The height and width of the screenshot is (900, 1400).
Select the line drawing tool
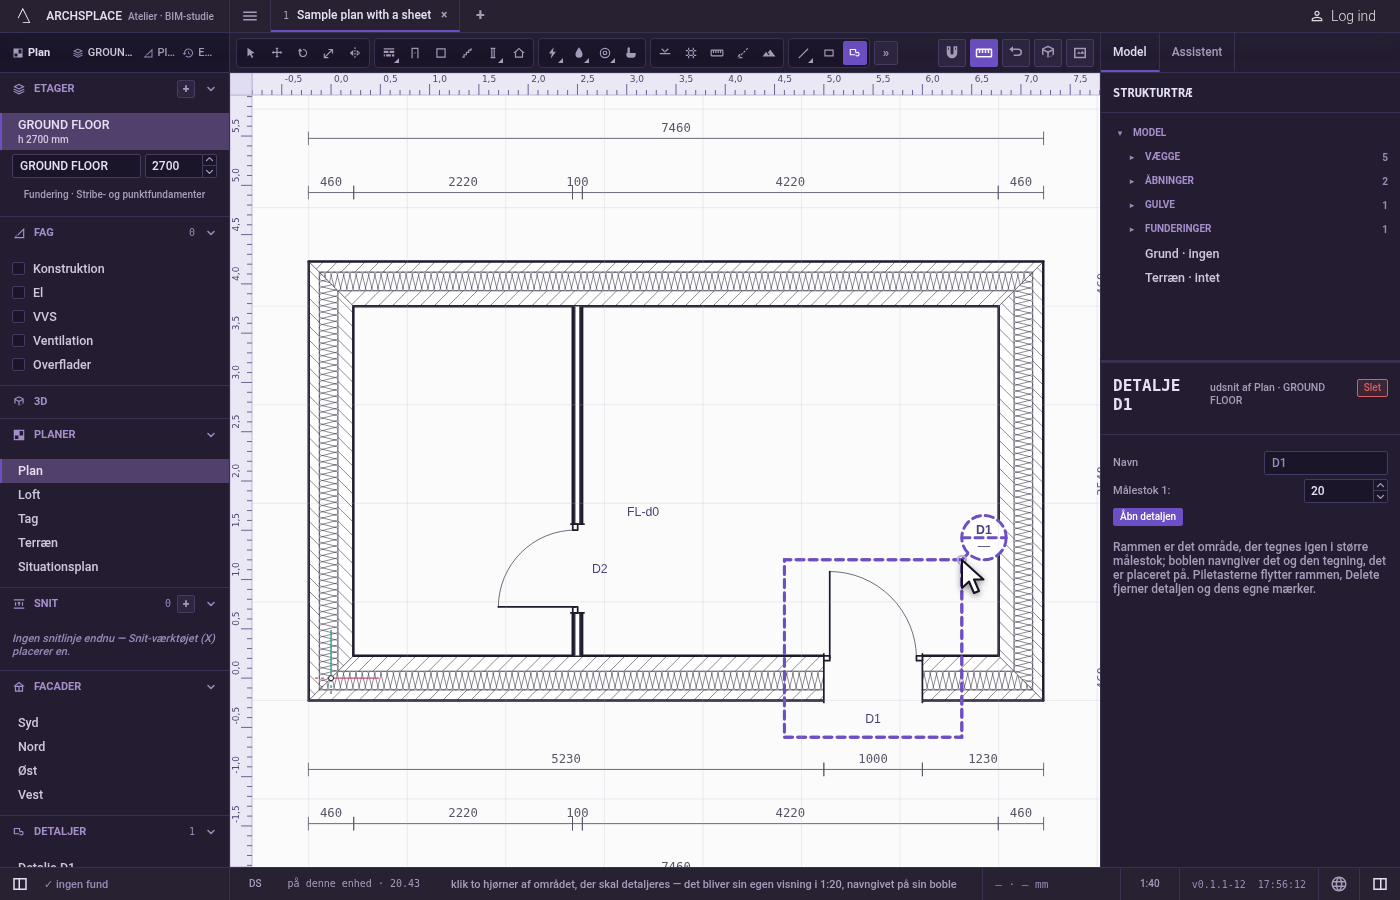click(803, 53)
